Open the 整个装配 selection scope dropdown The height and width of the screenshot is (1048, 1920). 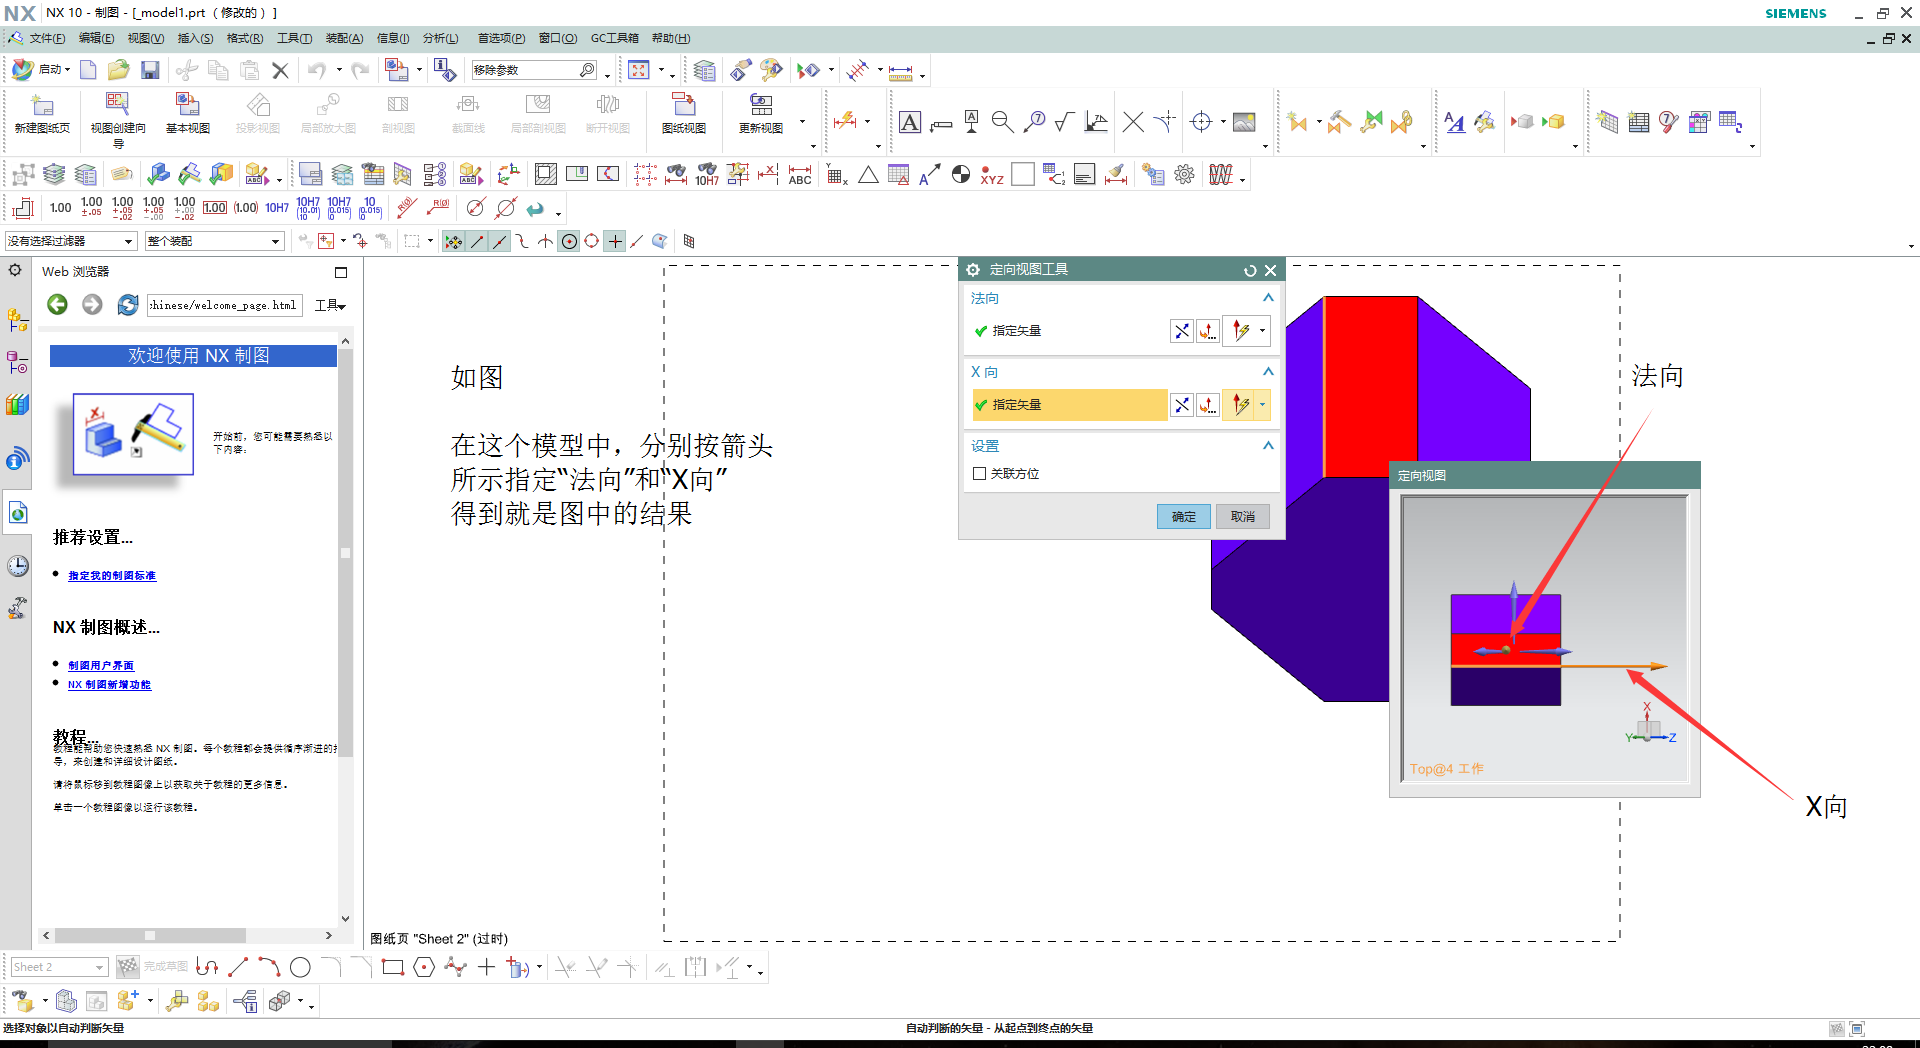tap(214, 241)
